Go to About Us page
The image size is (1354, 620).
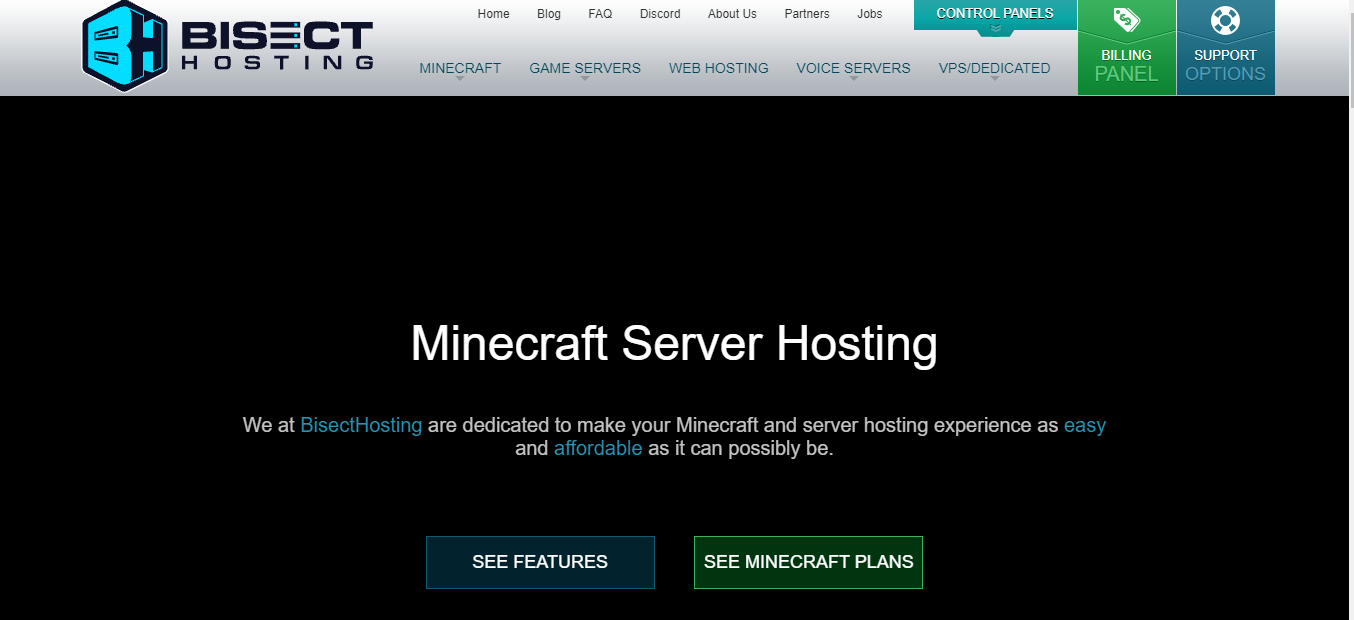pos(732,14)
